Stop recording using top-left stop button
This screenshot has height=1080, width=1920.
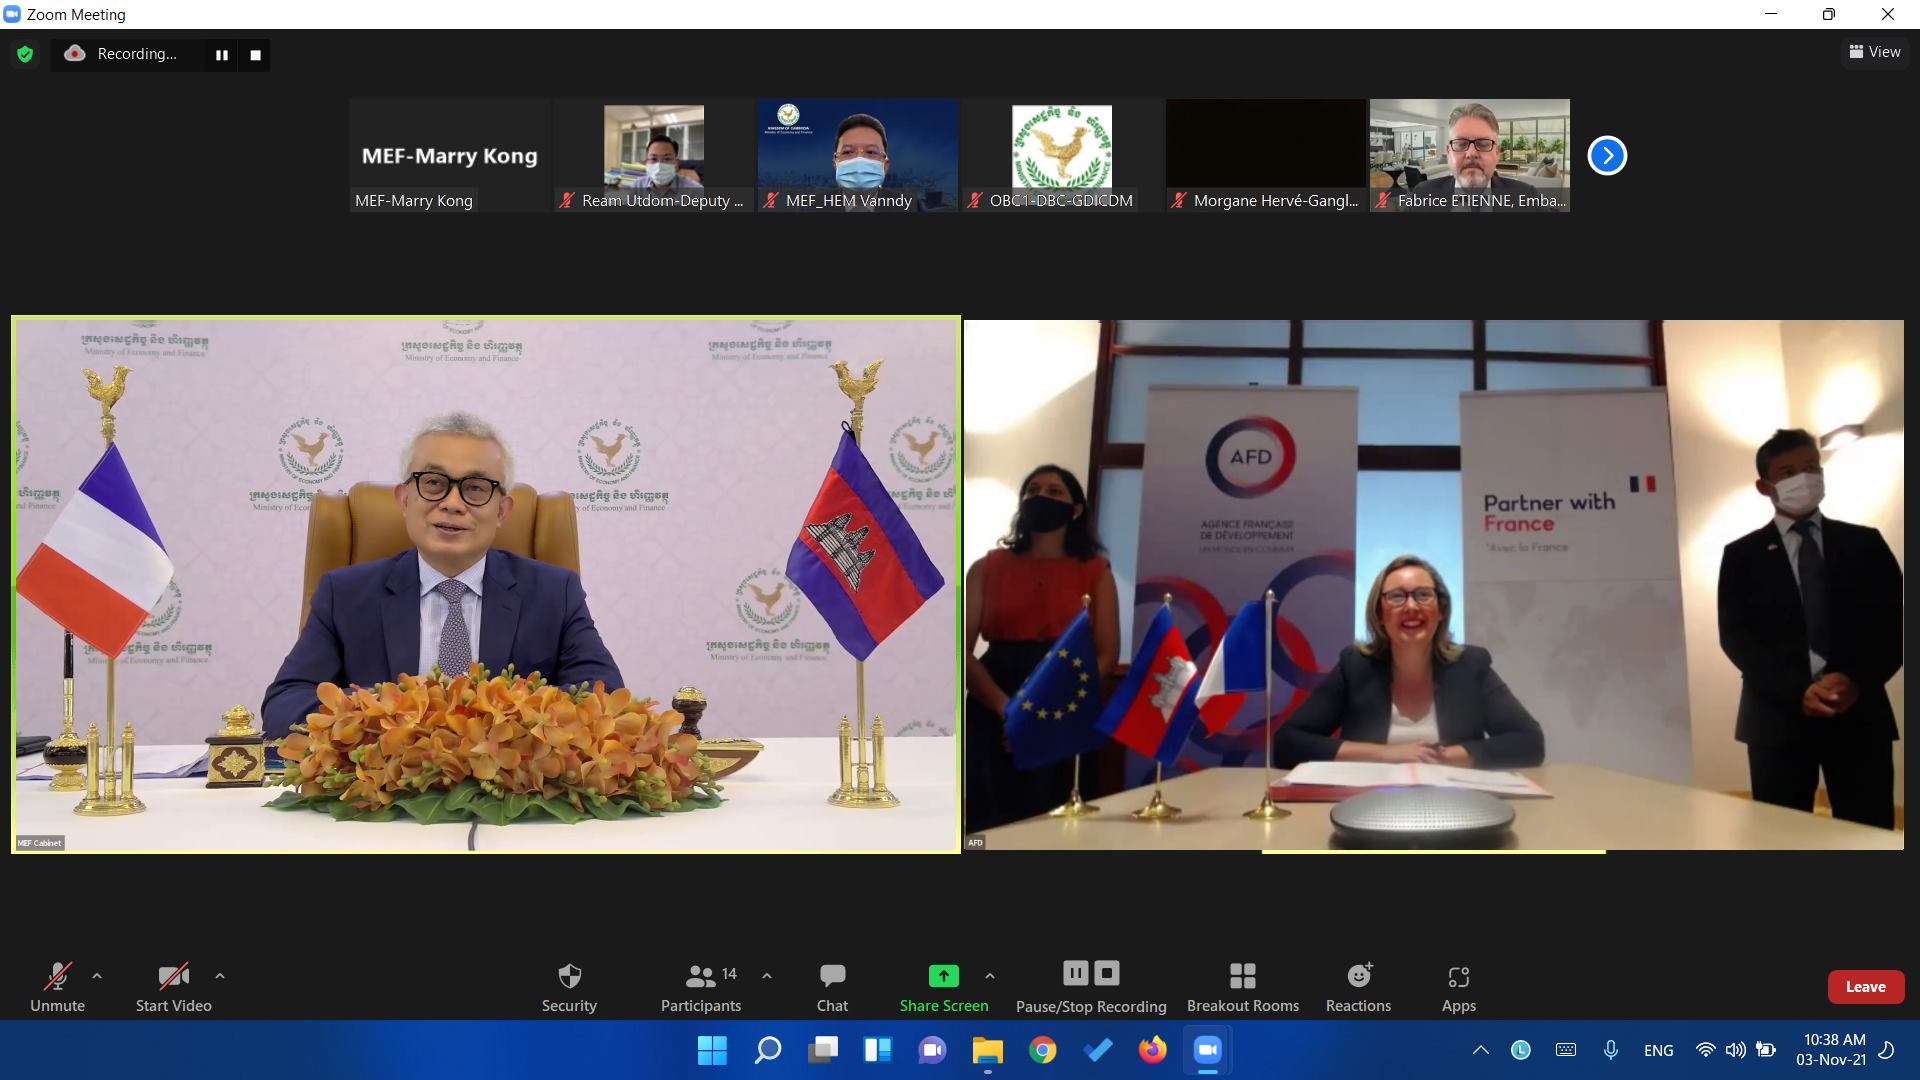[255, 55]
